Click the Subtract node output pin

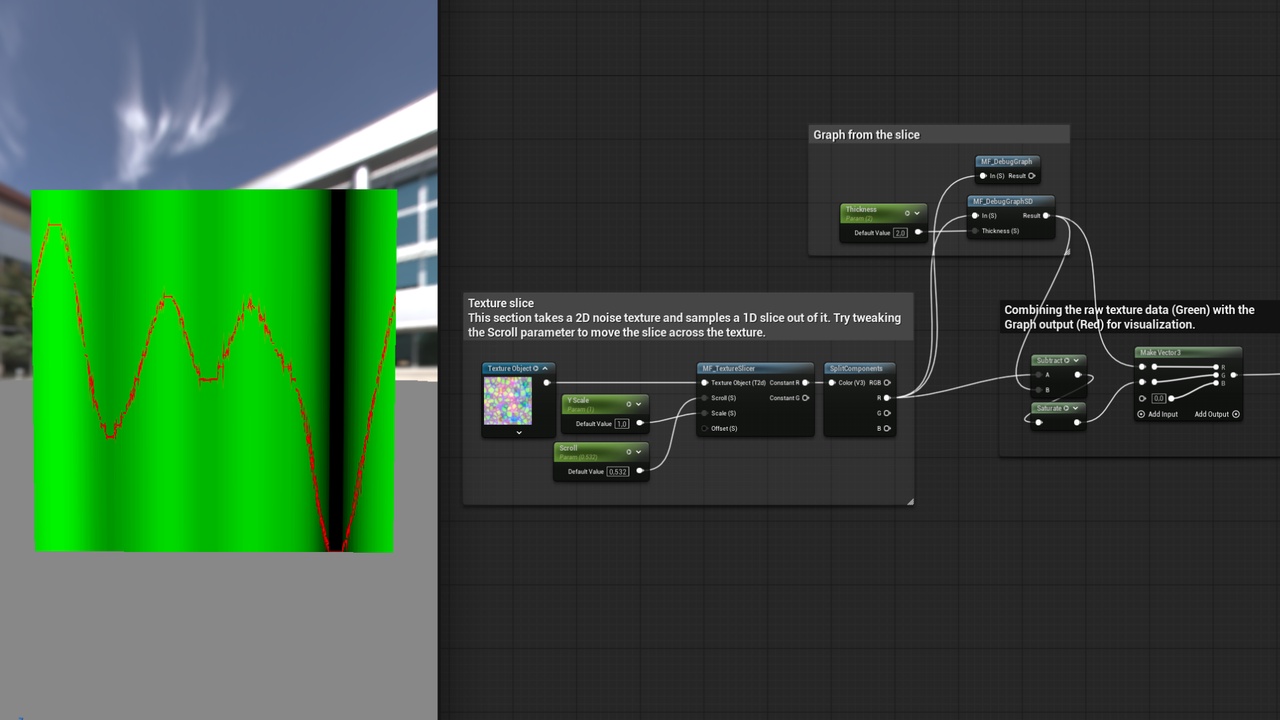[1077, 375]
